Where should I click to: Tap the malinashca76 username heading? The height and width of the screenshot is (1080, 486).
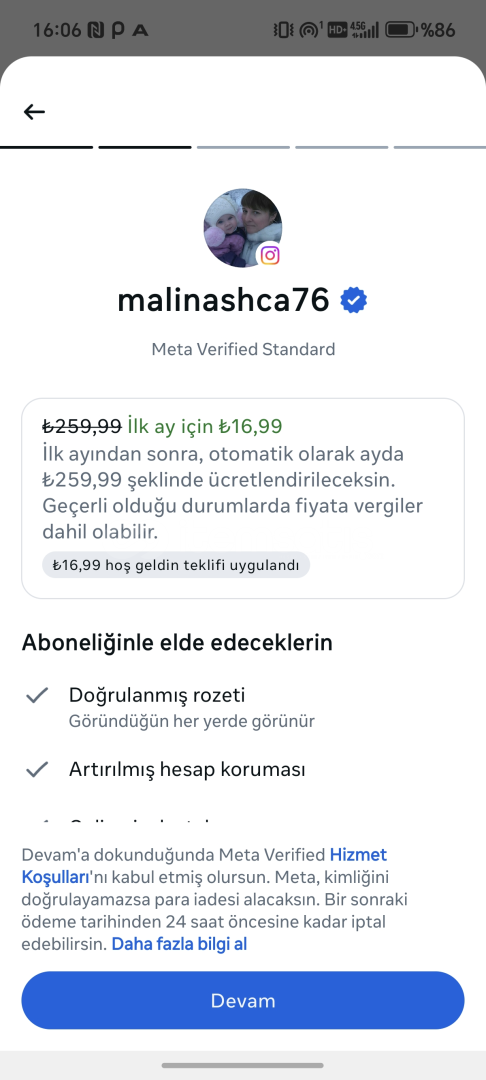pos(224,300)
